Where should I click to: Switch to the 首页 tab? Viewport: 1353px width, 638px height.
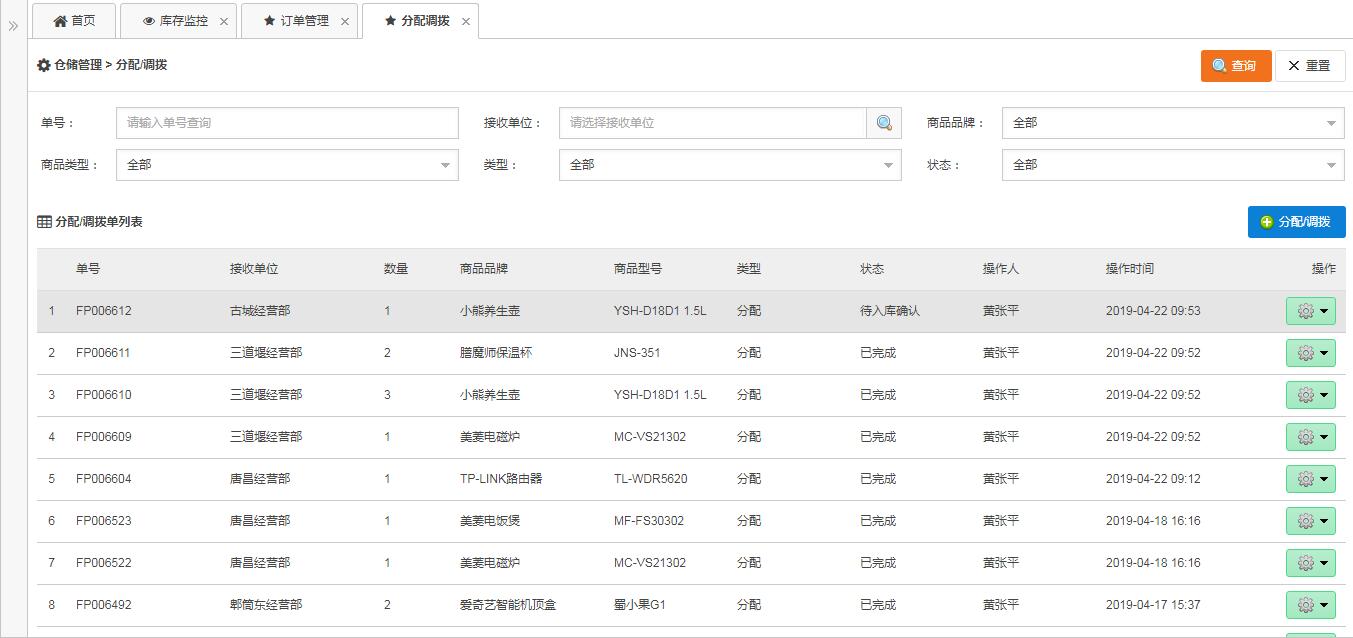pos(74,21)
